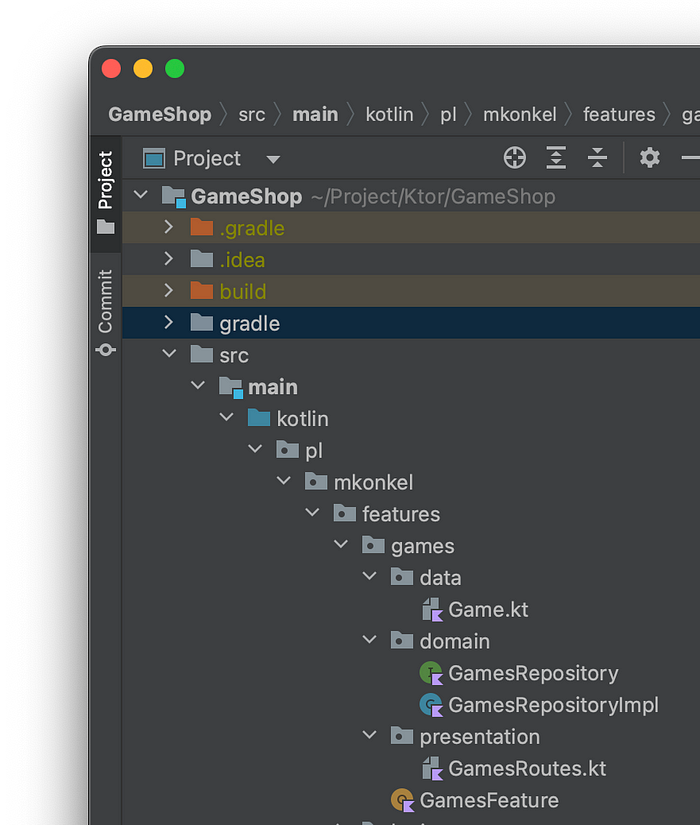Click the locate/select opened file crosshair icon
Viewport: 700px width, 825px height.
(x=514, y=158)
